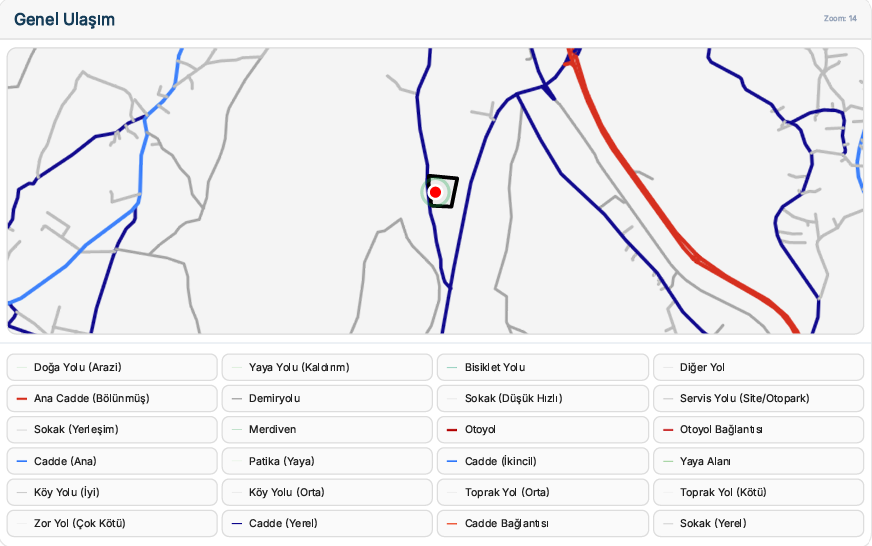Toggle the Cadde (Yerel) legend entry
Screen dimensions: 872x546
[x=327, y=523]
